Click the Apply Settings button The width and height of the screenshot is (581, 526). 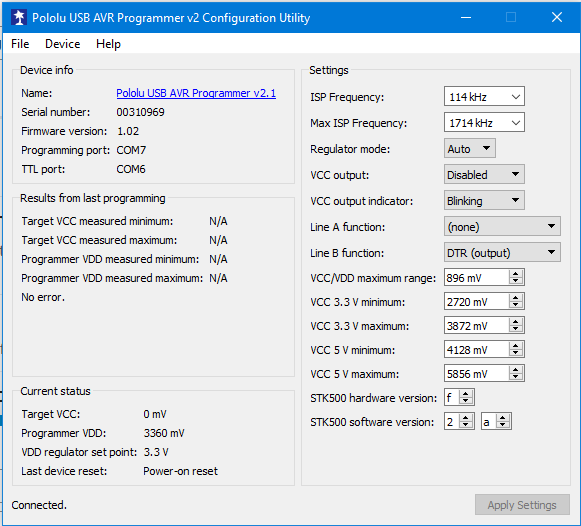[x=522, y=505]
